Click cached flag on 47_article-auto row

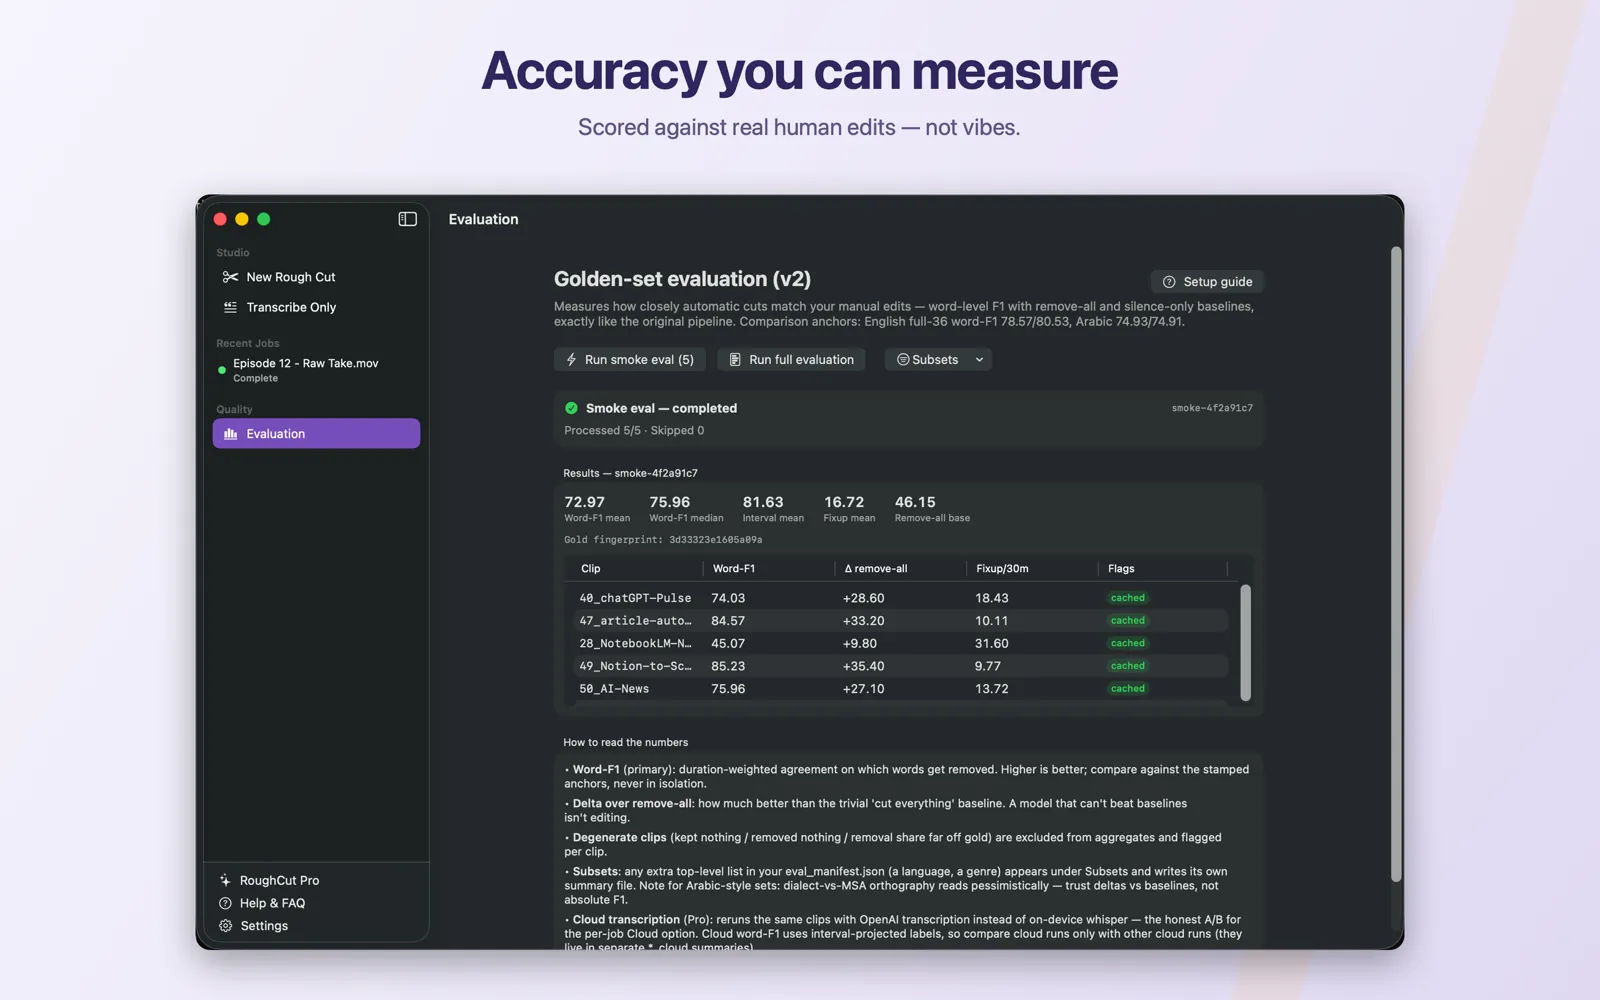point(1128,621)
